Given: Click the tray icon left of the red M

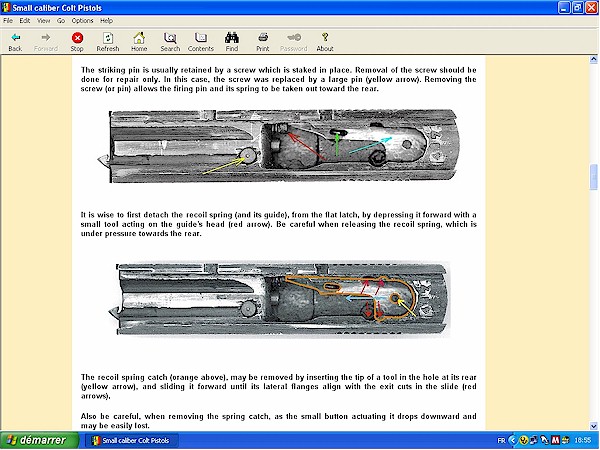Looking at the screenshot, I should [544, 440].
